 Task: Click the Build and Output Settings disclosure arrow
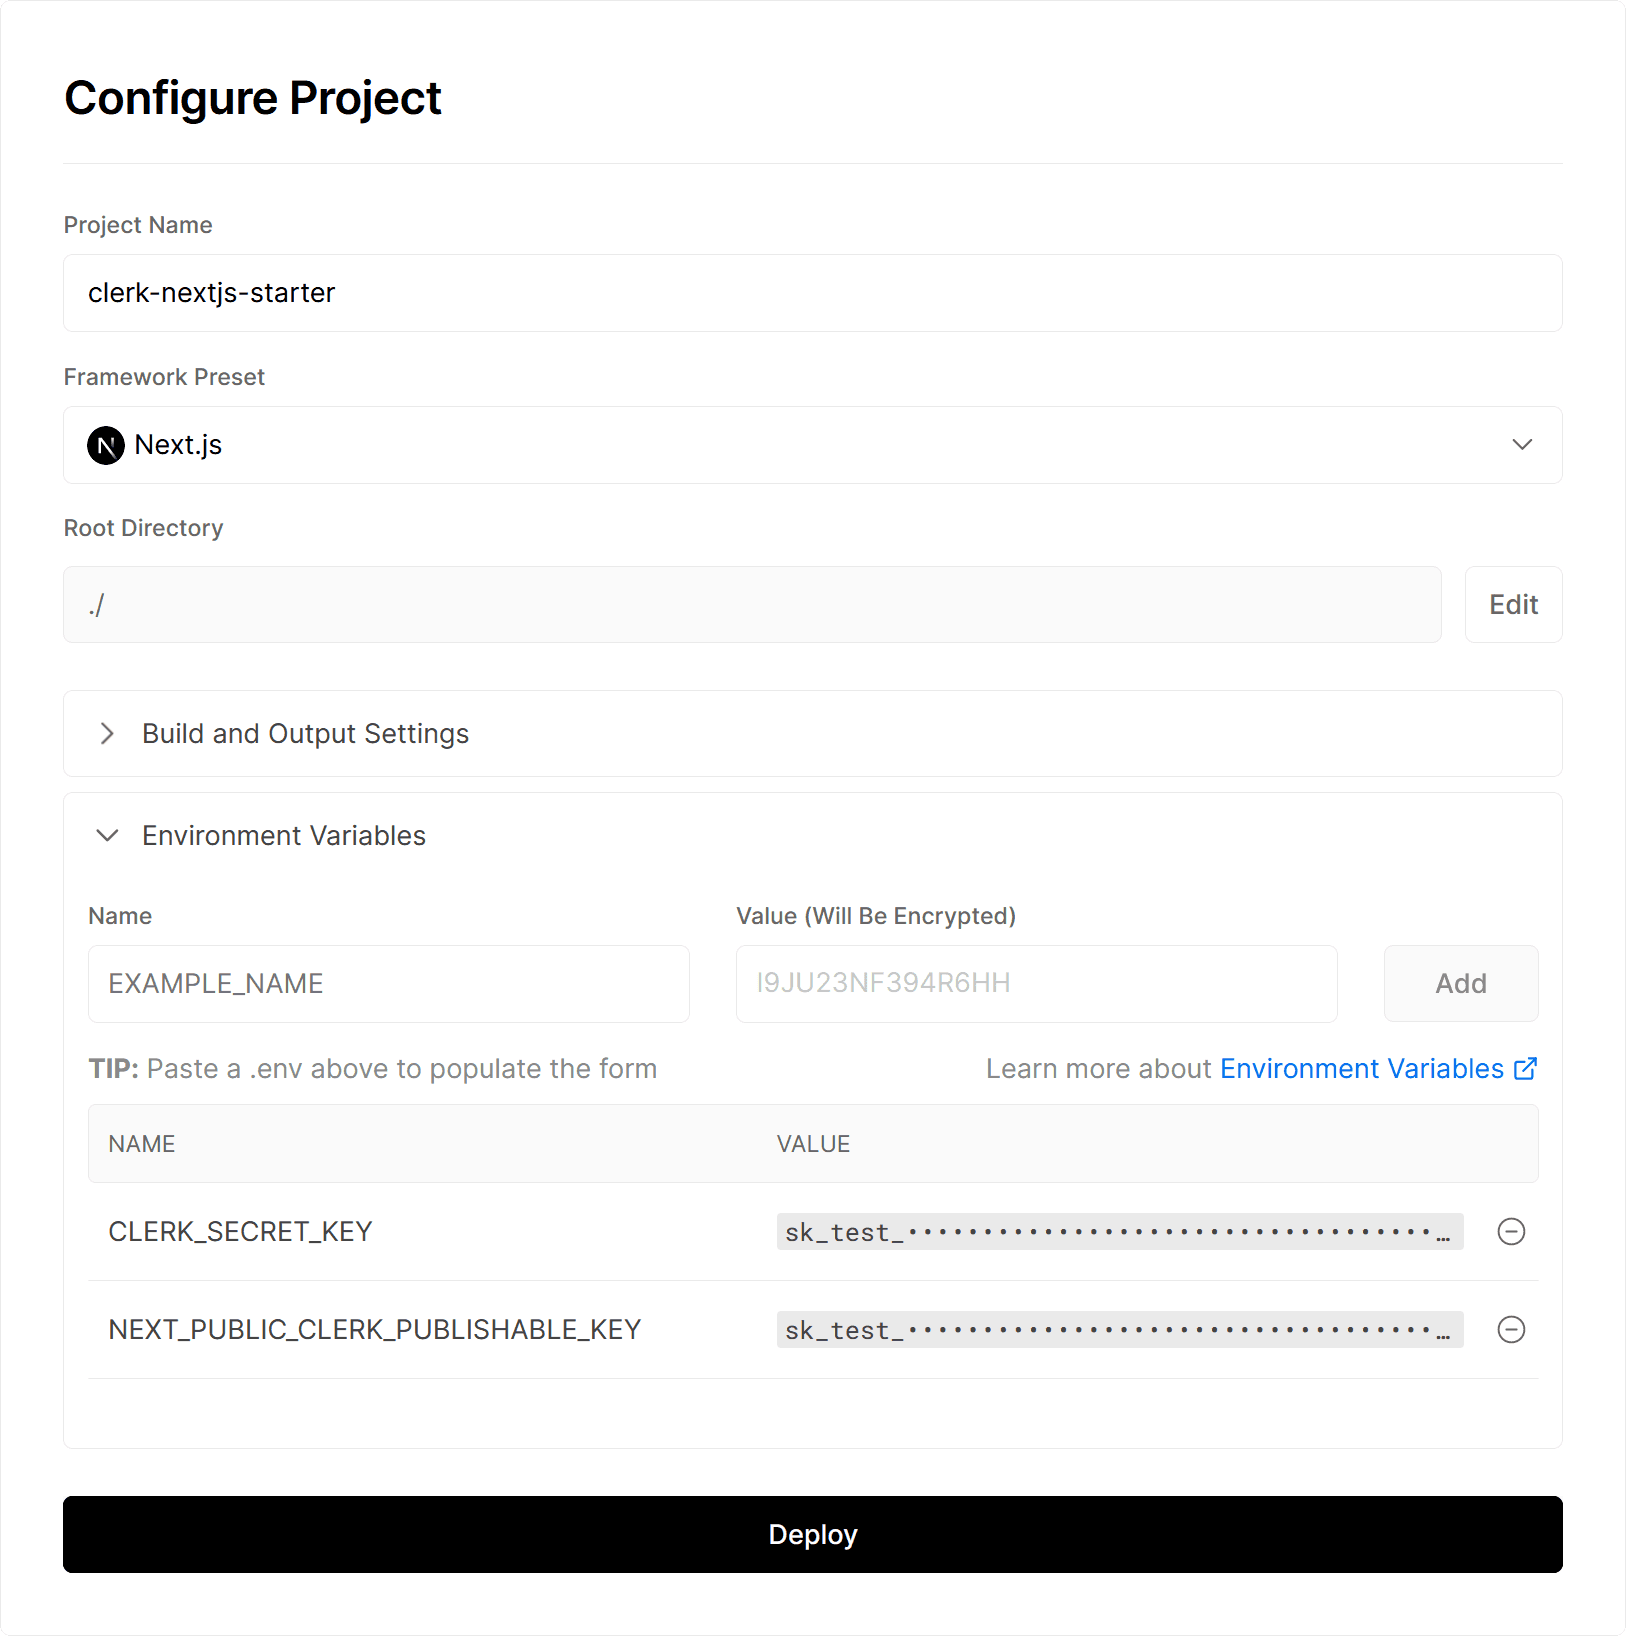(x=107, y=733)
